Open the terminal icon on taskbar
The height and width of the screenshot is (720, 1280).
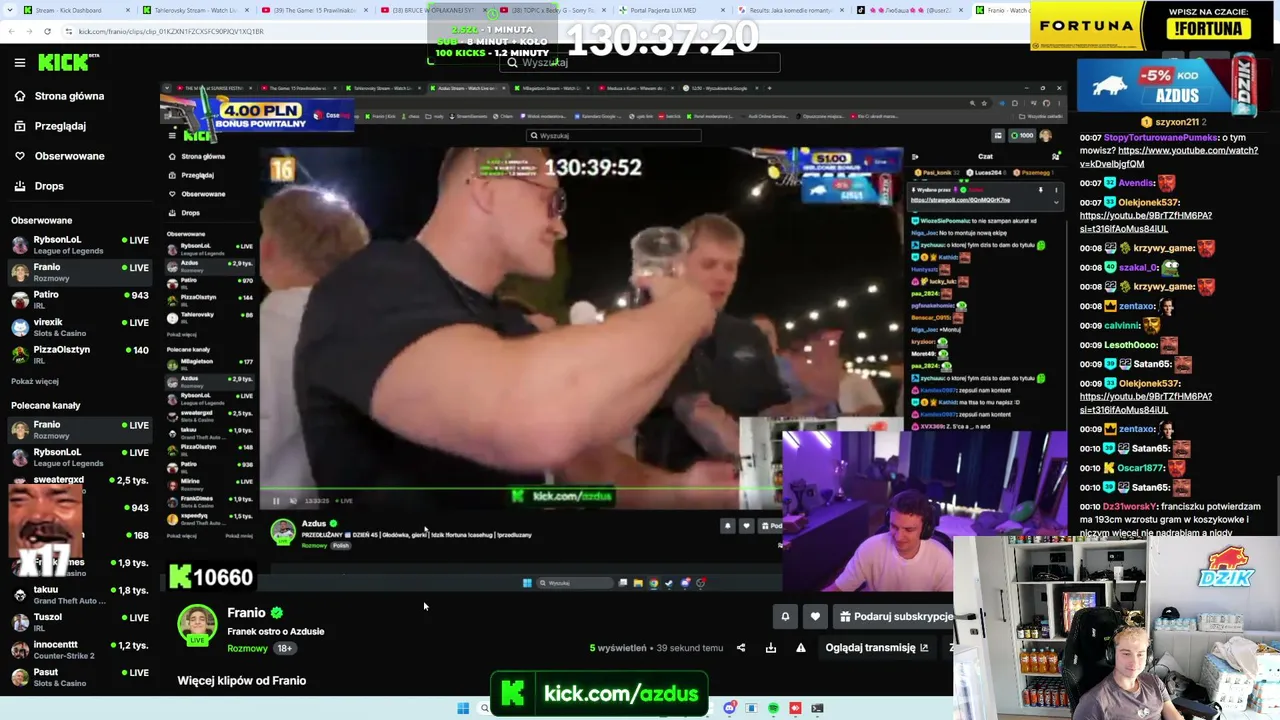817,709
